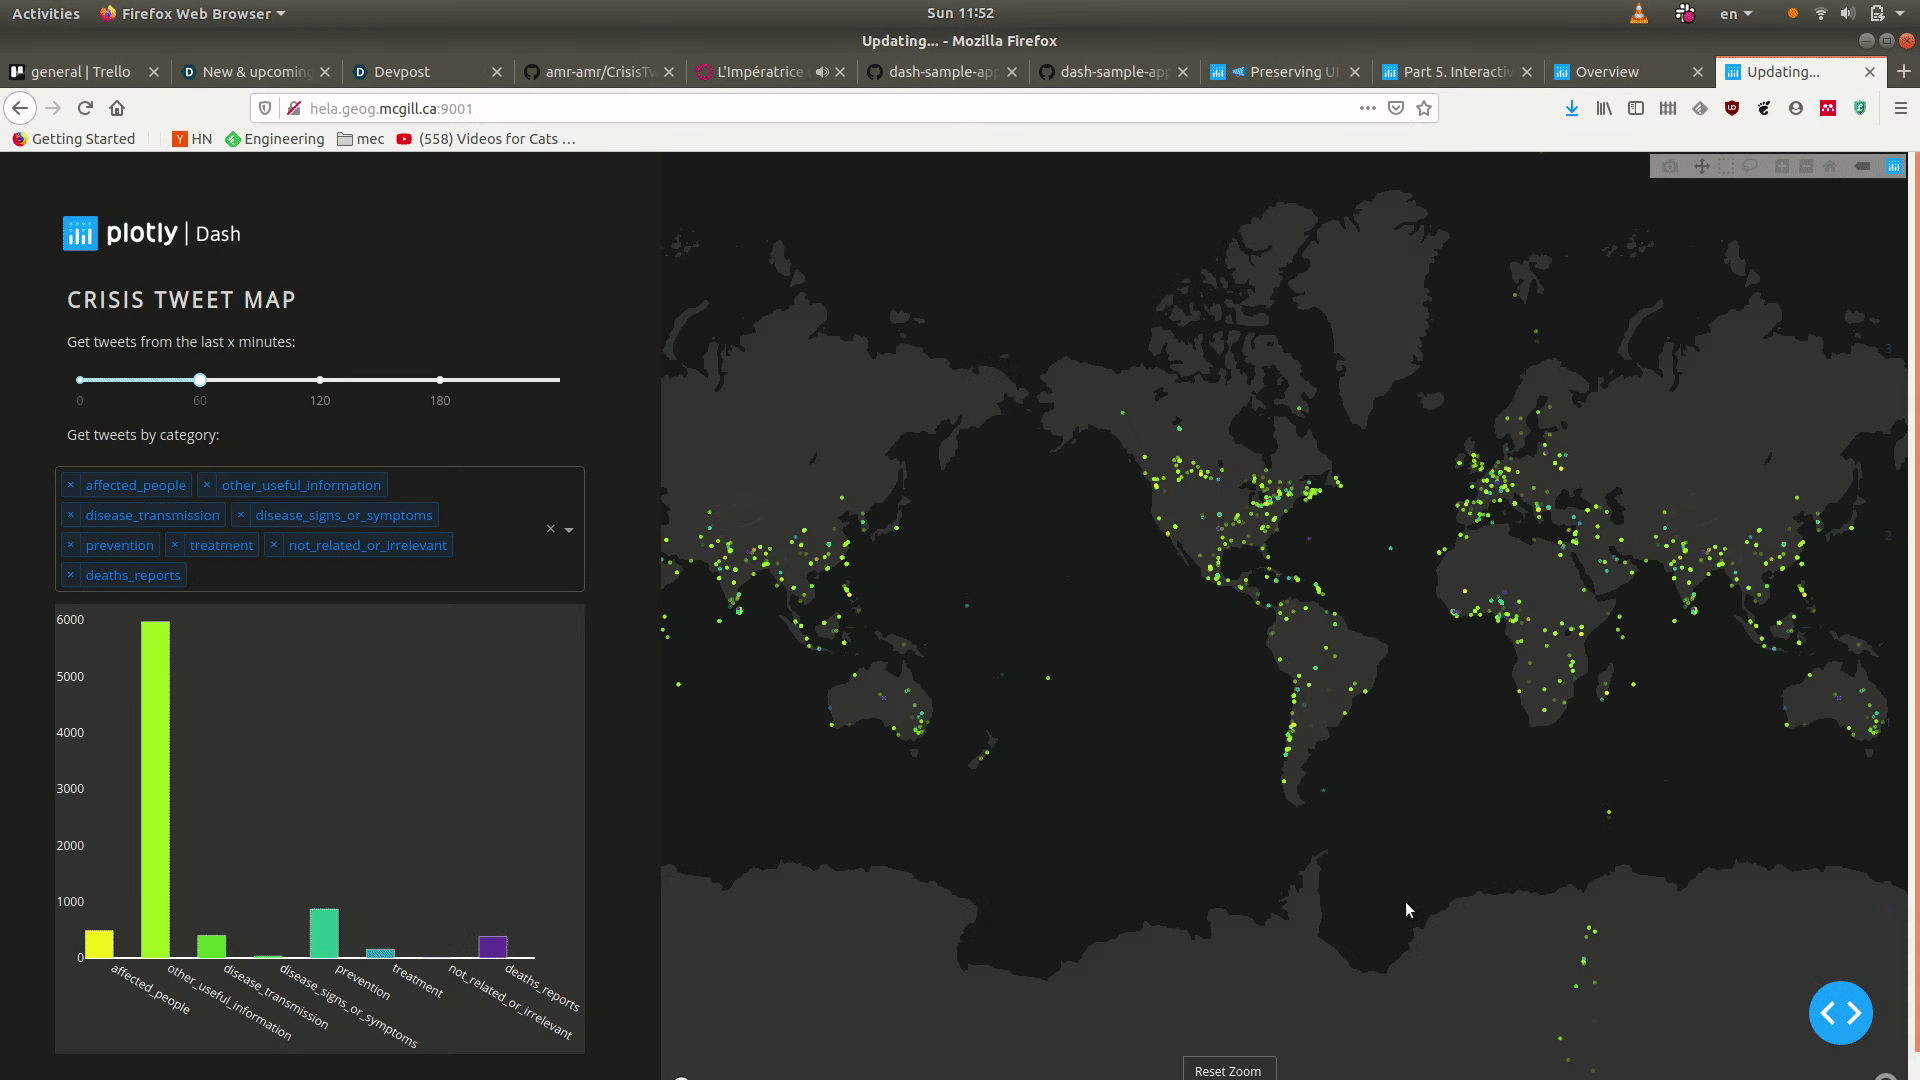This screenshot has height=1080, width=1920.
Task: Drag the time range slider handle
Action: [200, 380]
